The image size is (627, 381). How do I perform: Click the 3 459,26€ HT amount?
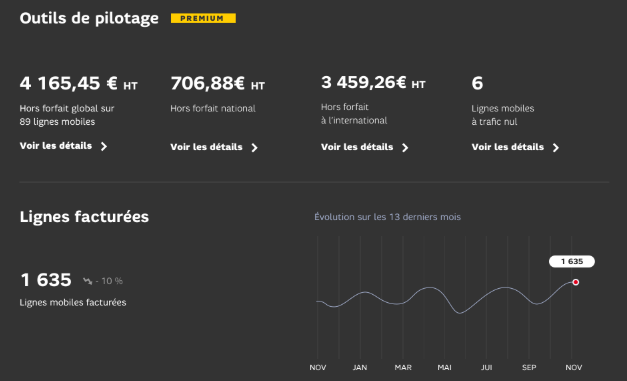coord(373,83)
